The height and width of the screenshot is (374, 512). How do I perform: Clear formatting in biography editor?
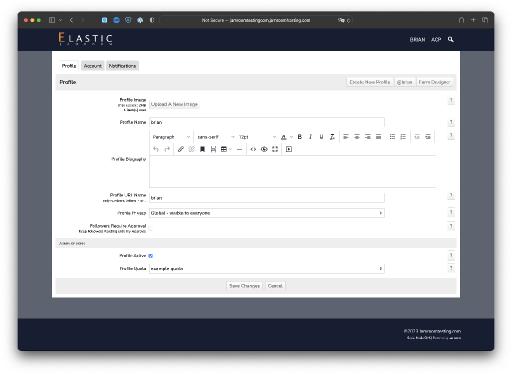point(332,137)
